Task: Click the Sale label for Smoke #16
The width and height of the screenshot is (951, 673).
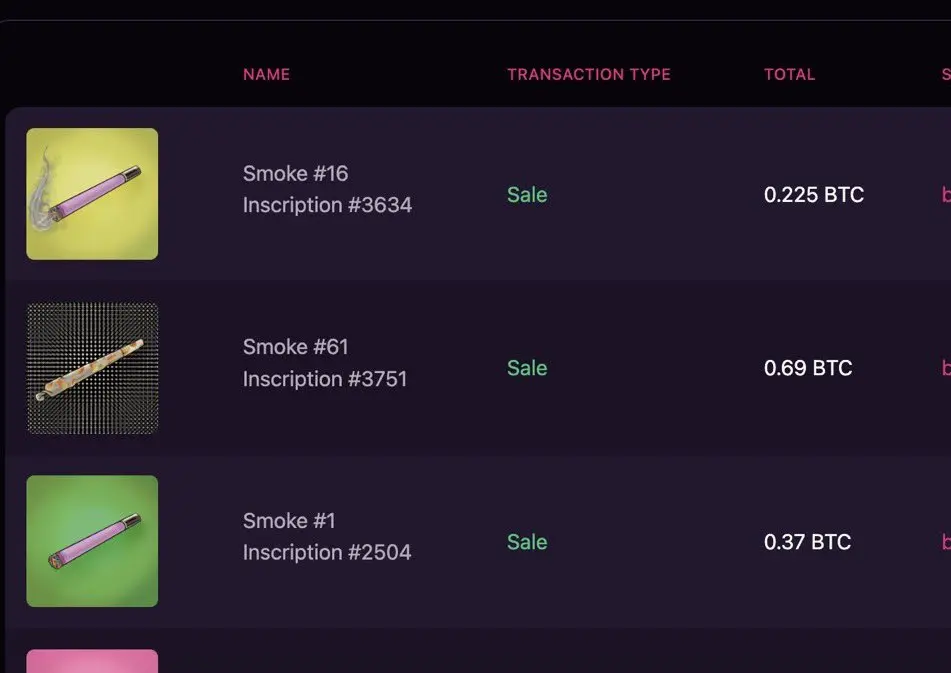Action: tap(527, 195)
